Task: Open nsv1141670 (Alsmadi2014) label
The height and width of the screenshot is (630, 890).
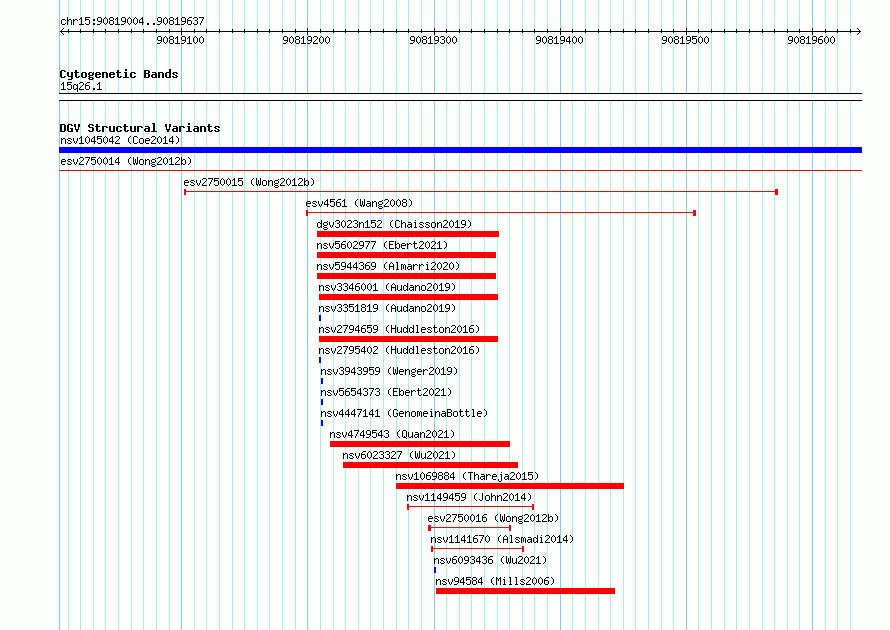Action: click(x=502, y=539)
